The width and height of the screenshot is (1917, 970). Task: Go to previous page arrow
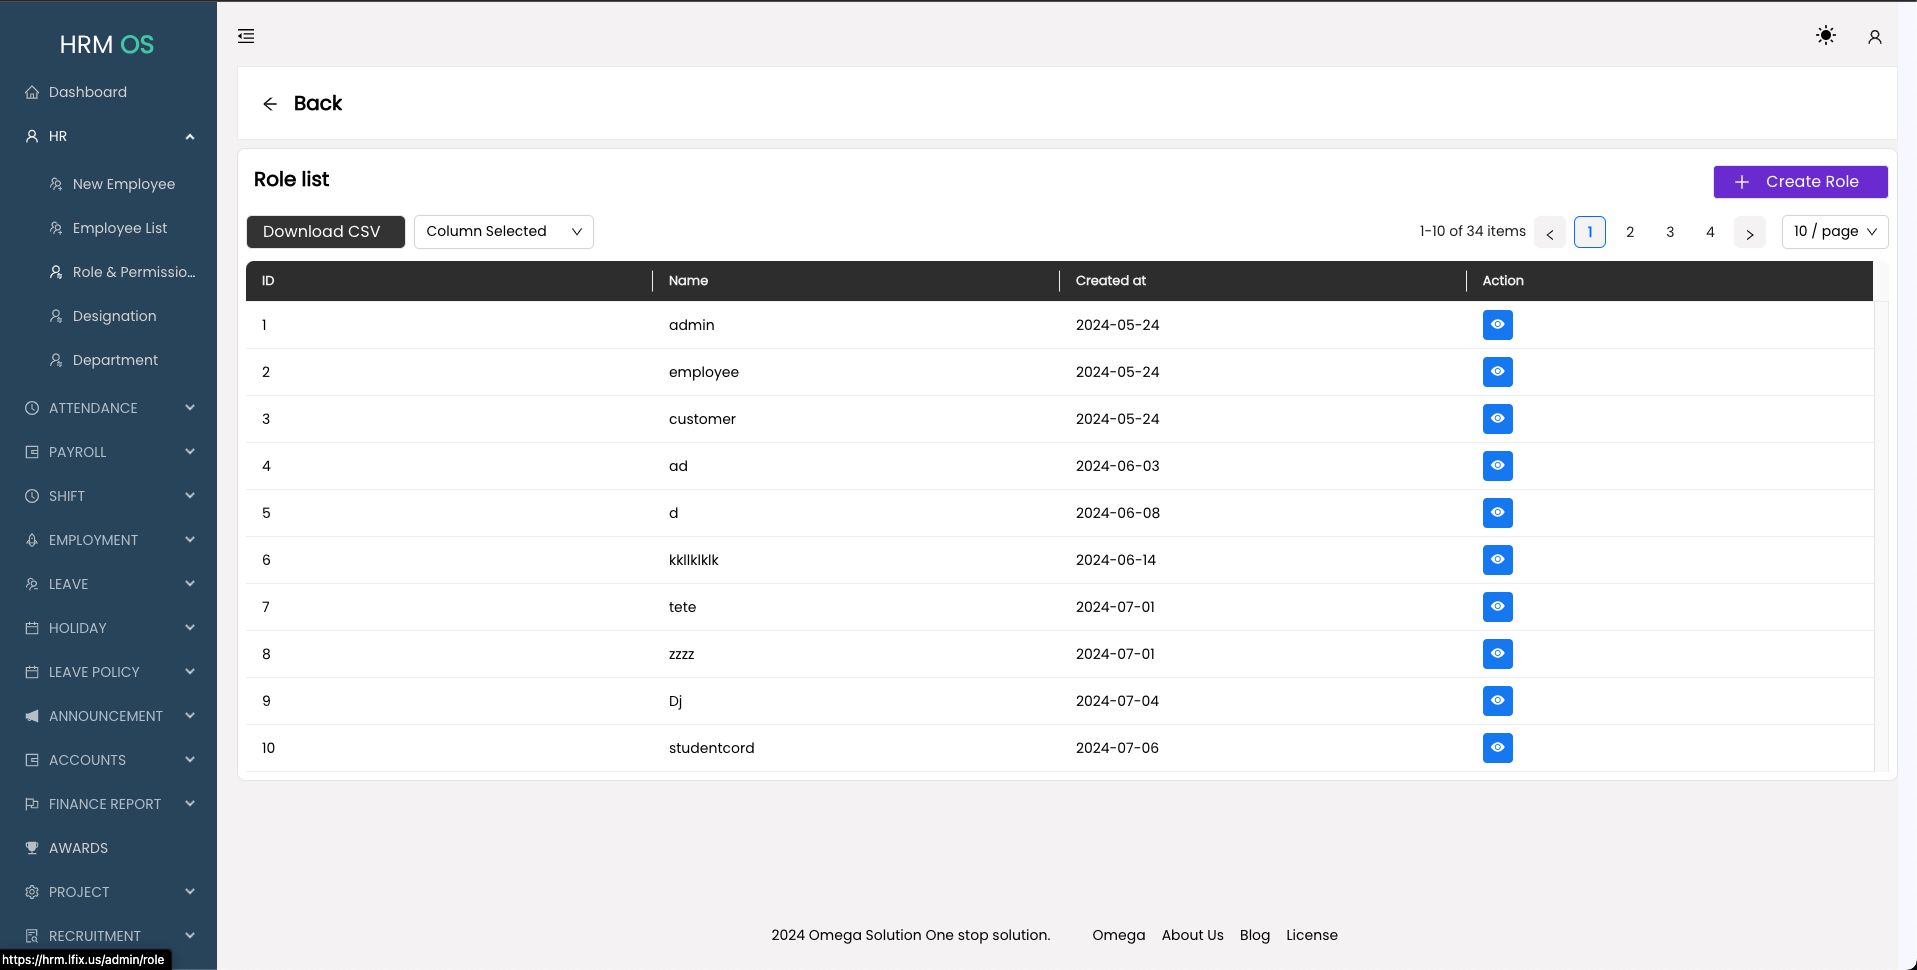coord(1550,232)
